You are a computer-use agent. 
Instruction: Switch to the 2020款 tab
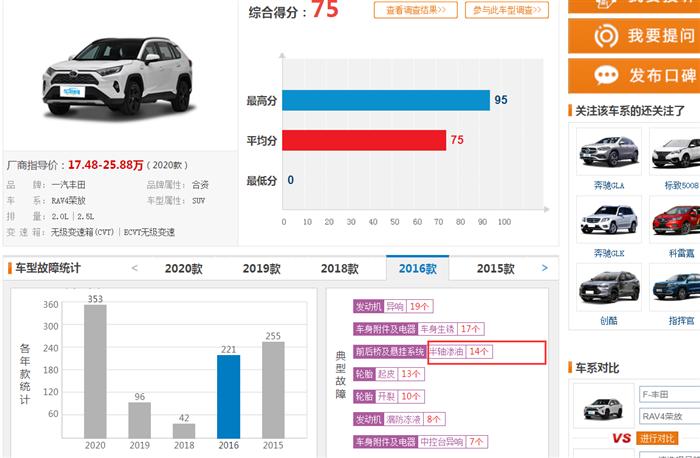click(x=183, y=269)
